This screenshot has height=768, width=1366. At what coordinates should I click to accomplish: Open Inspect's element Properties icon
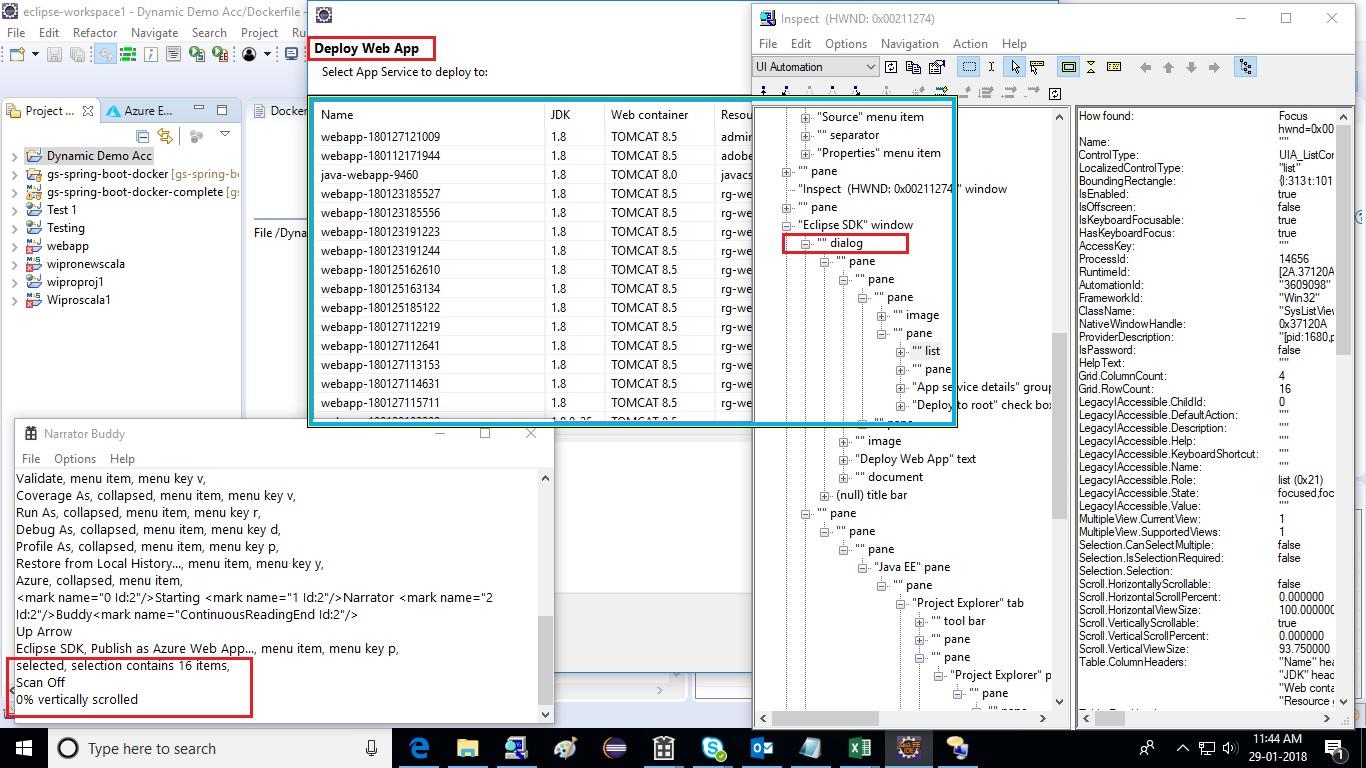(935, 67)
